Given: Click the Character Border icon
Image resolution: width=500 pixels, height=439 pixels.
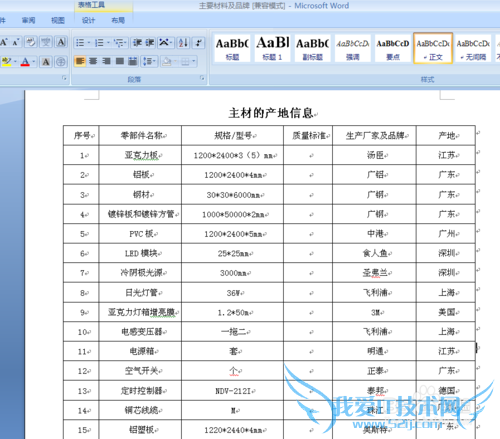Looking at the screenshot, I should tap(61, 42).
